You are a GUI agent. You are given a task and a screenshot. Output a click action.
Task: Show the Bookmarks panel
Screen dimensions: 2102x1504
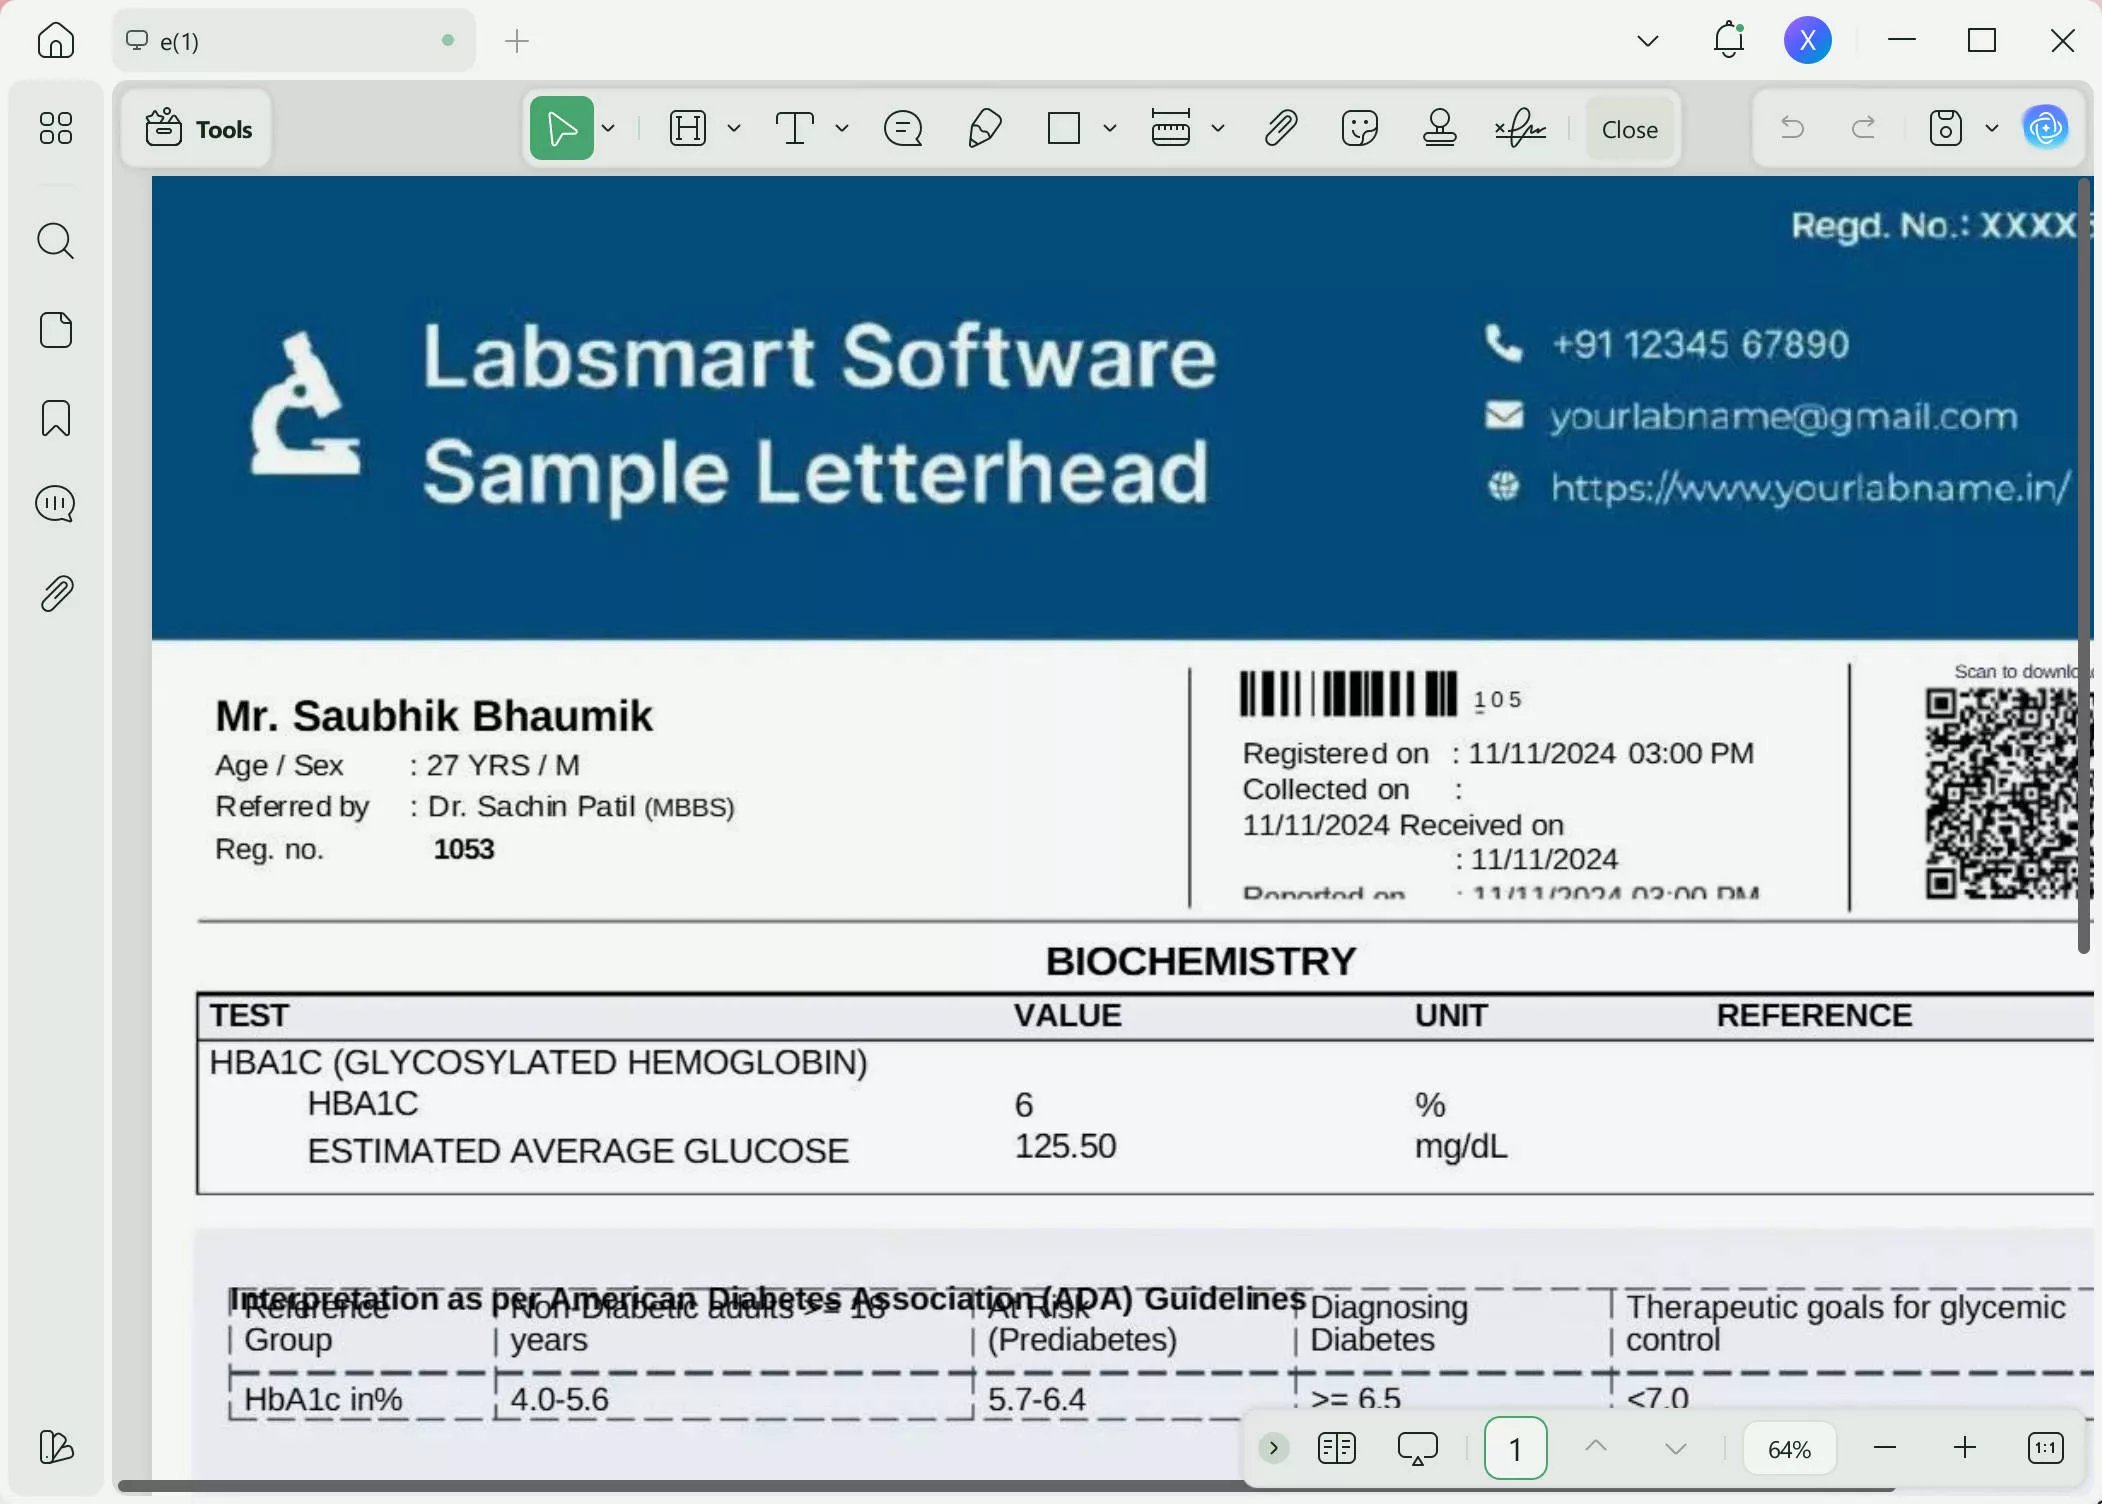point(56,419)
